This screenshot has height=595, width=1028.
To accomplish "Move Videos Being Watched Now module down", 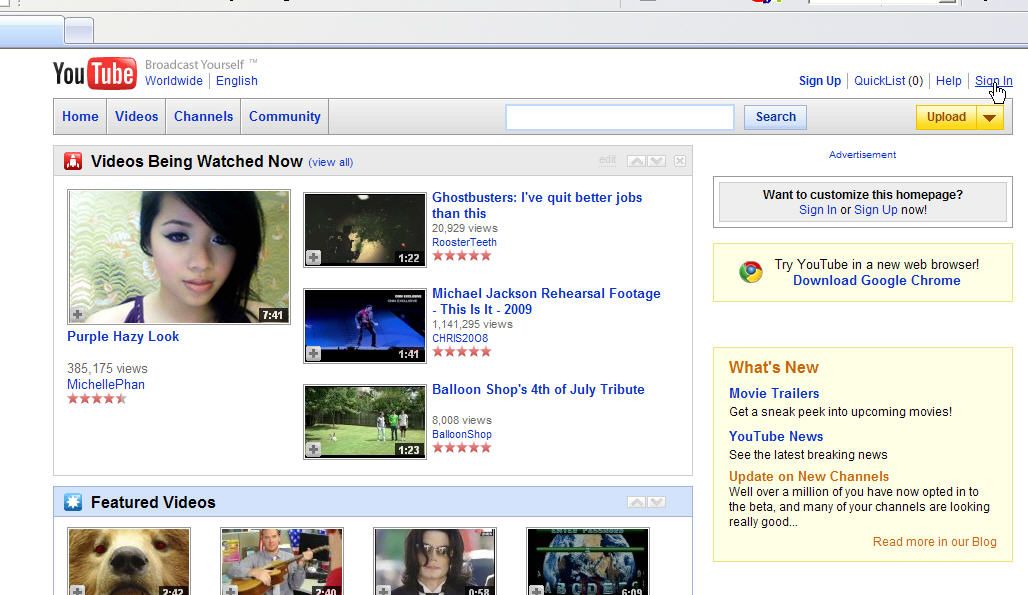I will (657, 161).
